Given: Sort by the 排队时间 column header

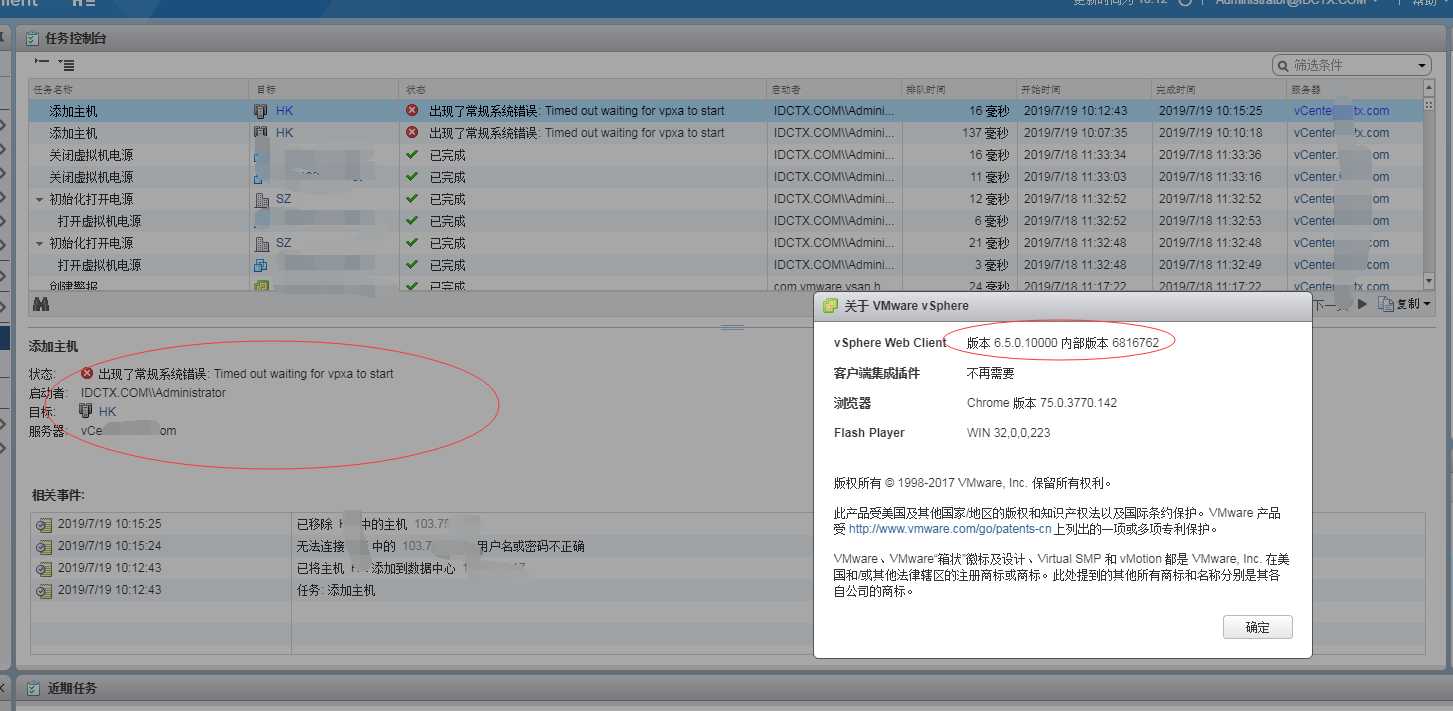Looking at the screenshot, I should click(958, 89).
